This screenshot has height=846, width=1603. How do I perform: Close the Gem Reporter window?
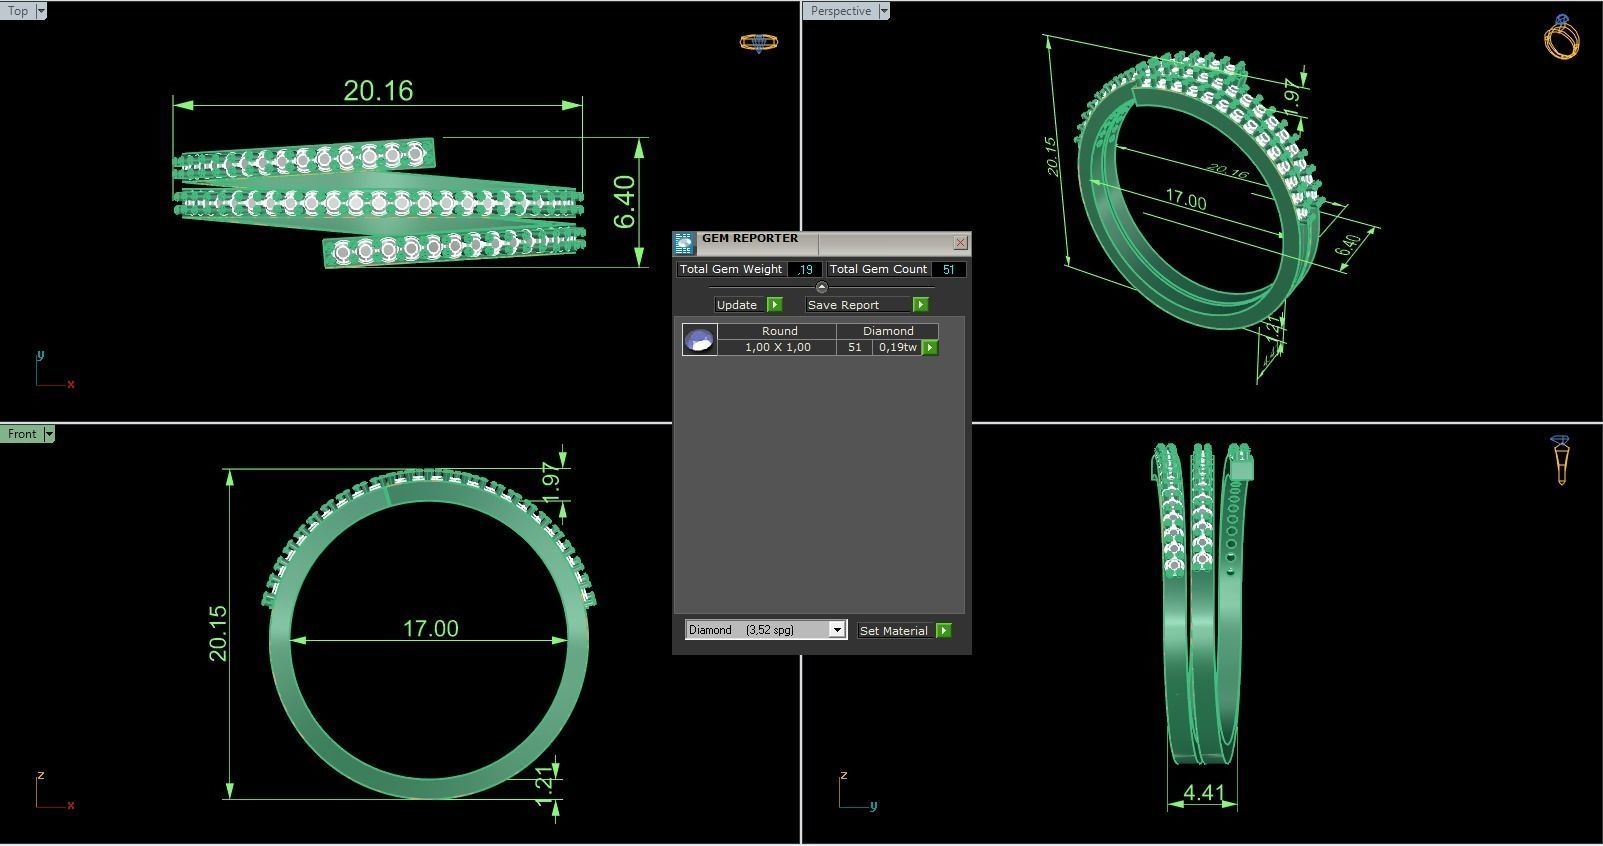pyautogui.click(x=960, y=242)
